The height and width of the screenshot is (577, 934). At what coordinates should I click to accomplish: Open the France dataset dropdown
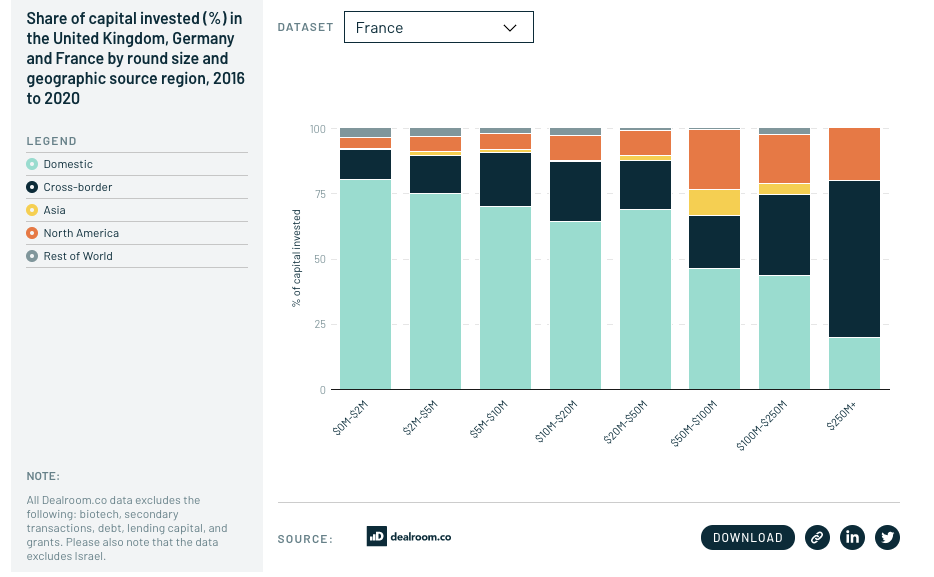click(438, 28)
